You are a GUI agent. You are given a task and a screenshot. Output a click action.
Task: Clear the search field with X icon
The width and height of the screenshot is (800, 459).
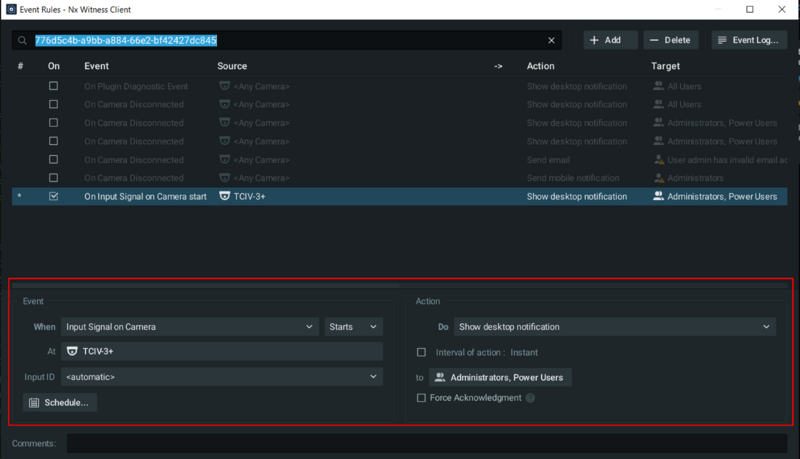pyautogui.click(x=551, y=41)
